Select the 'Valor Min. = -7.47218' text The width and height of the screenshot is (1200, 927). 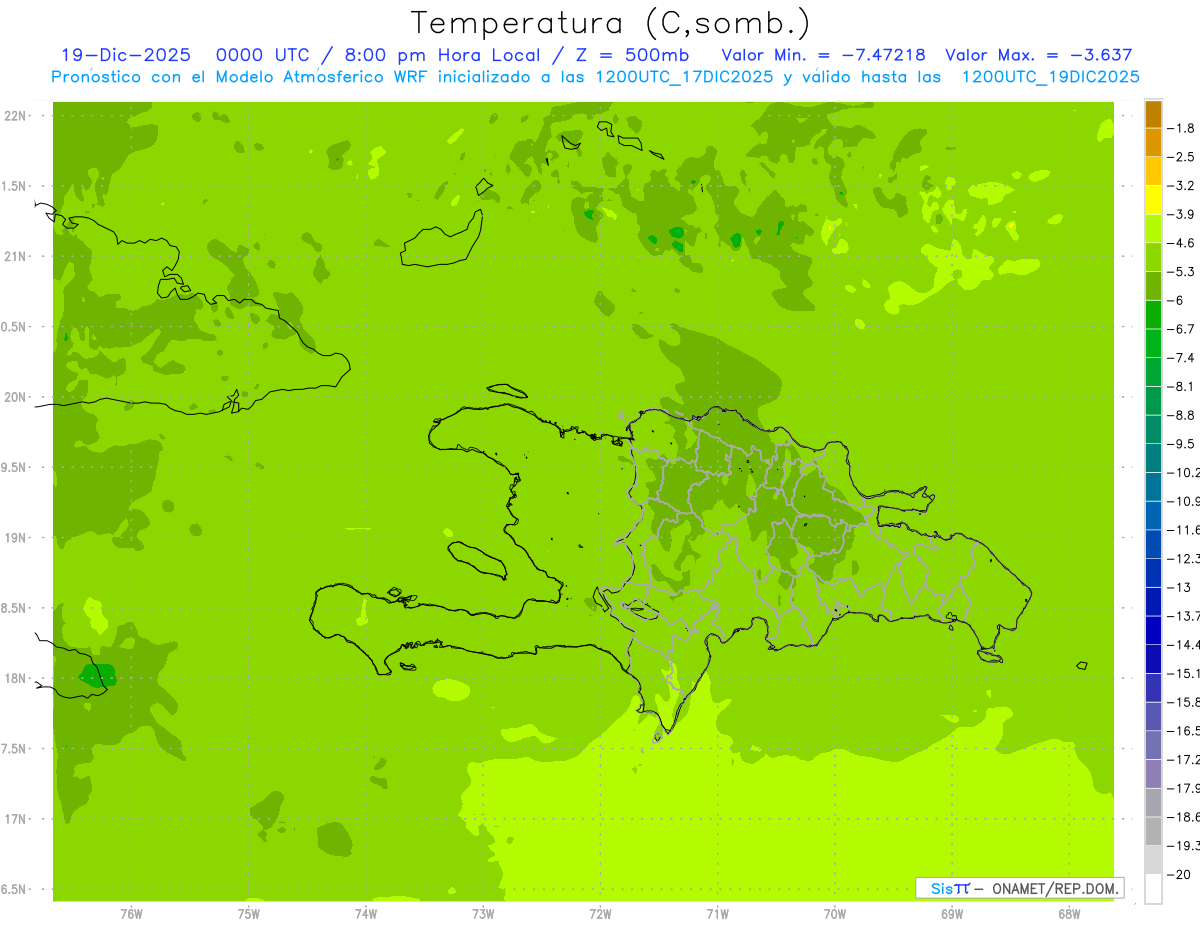click(x=824, y=56)
